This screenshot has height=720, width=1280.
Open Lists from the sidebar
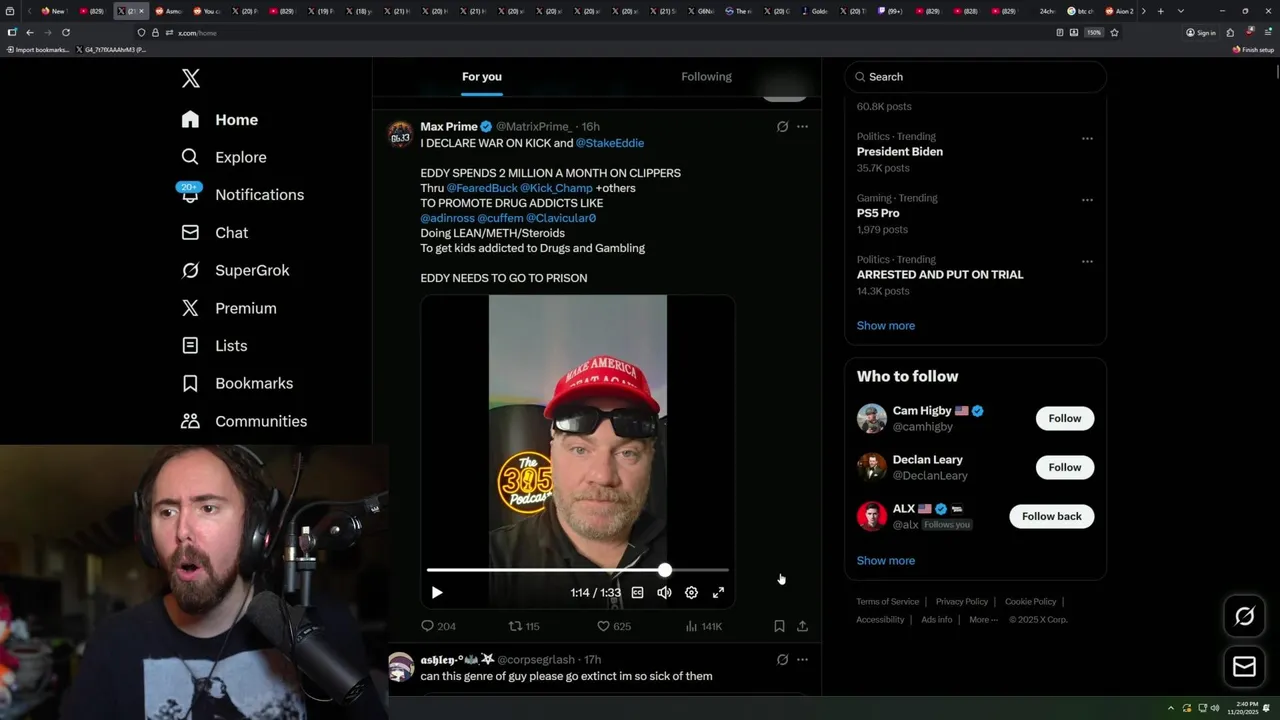tap(214, 346)
